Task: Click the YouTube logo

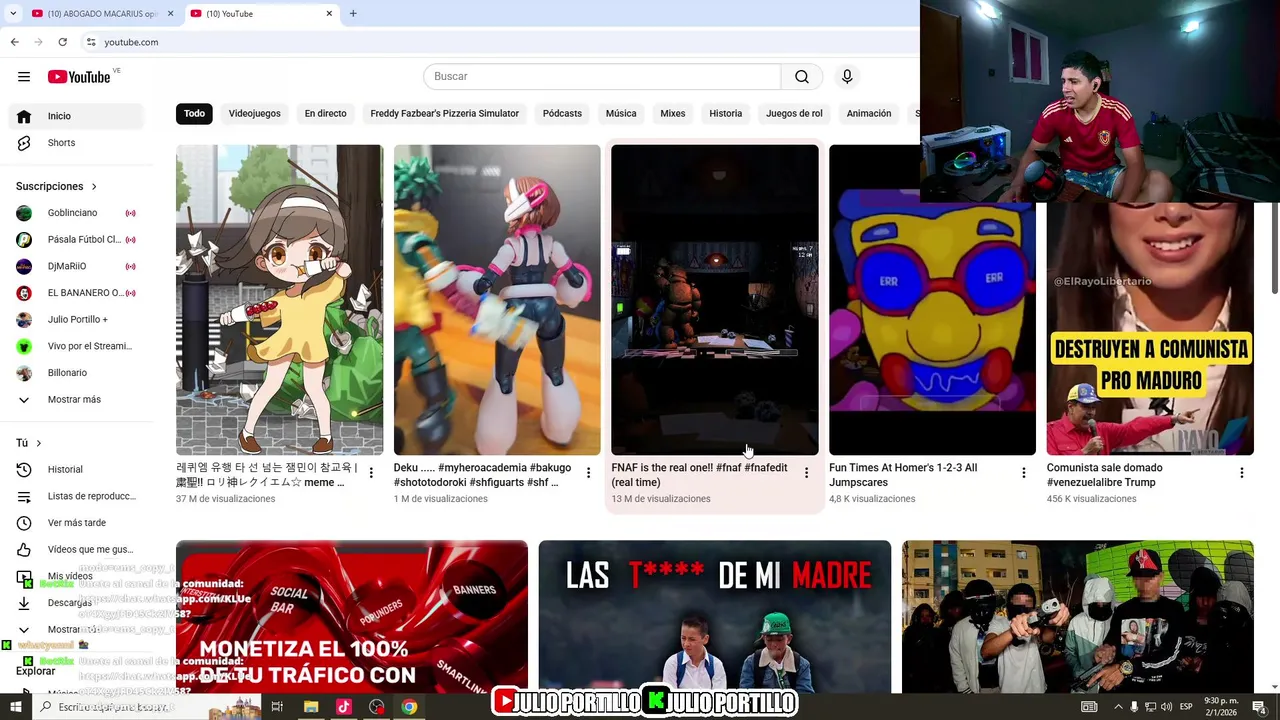Action: click(x=79, y=77)
